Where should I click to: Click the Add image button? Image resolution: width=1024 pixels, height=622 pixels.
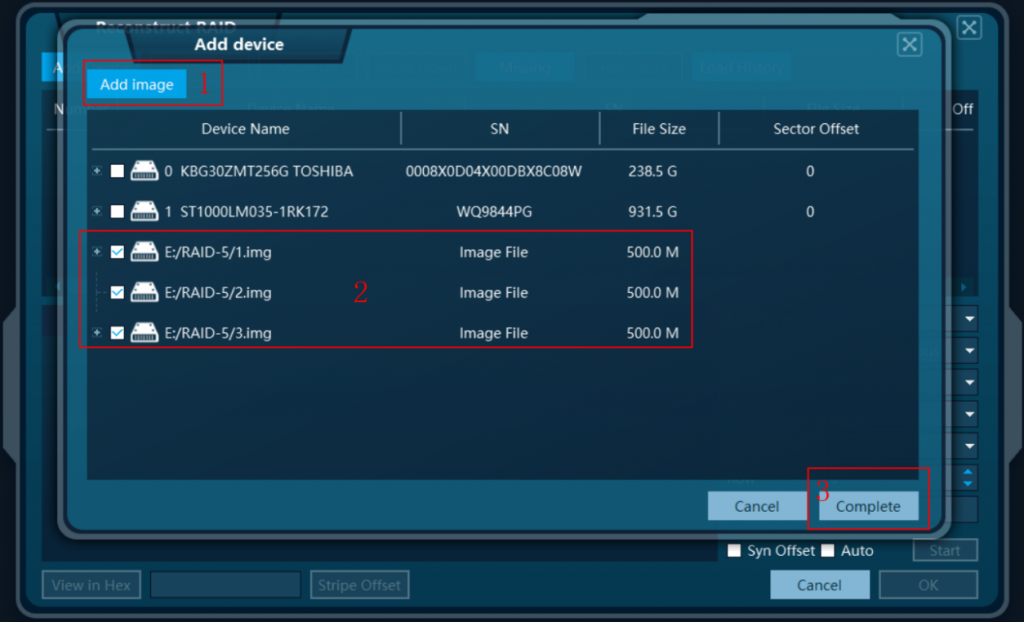[137, 85]
